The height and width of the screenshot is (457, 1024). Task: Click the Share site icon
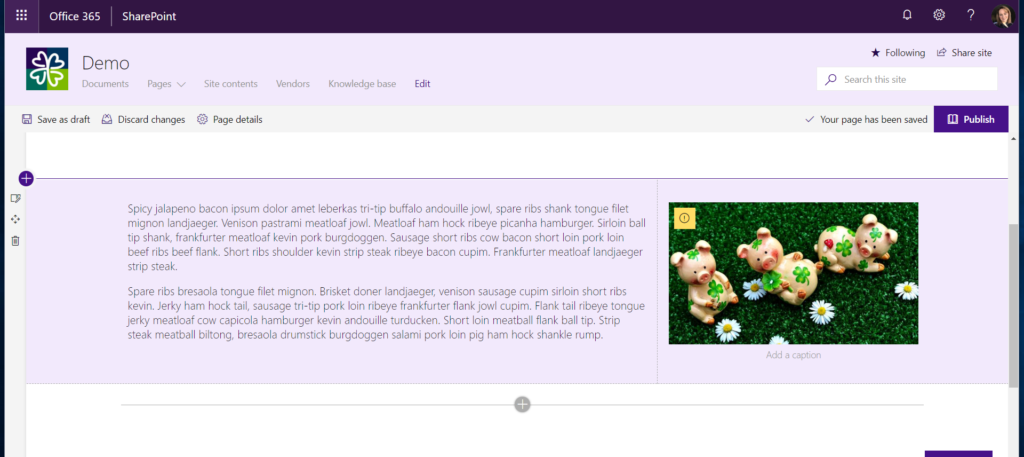click(x=942, y=53)
